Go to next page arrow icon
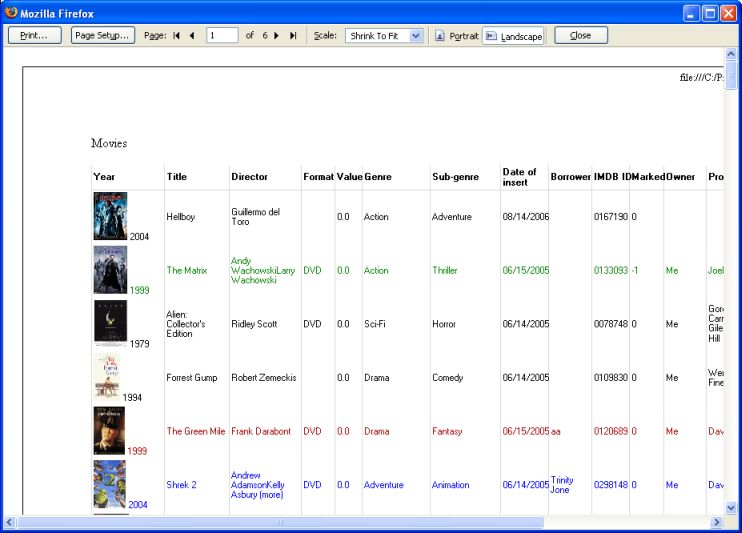This screenshot has width=742, height=533. tap(276, 36)
